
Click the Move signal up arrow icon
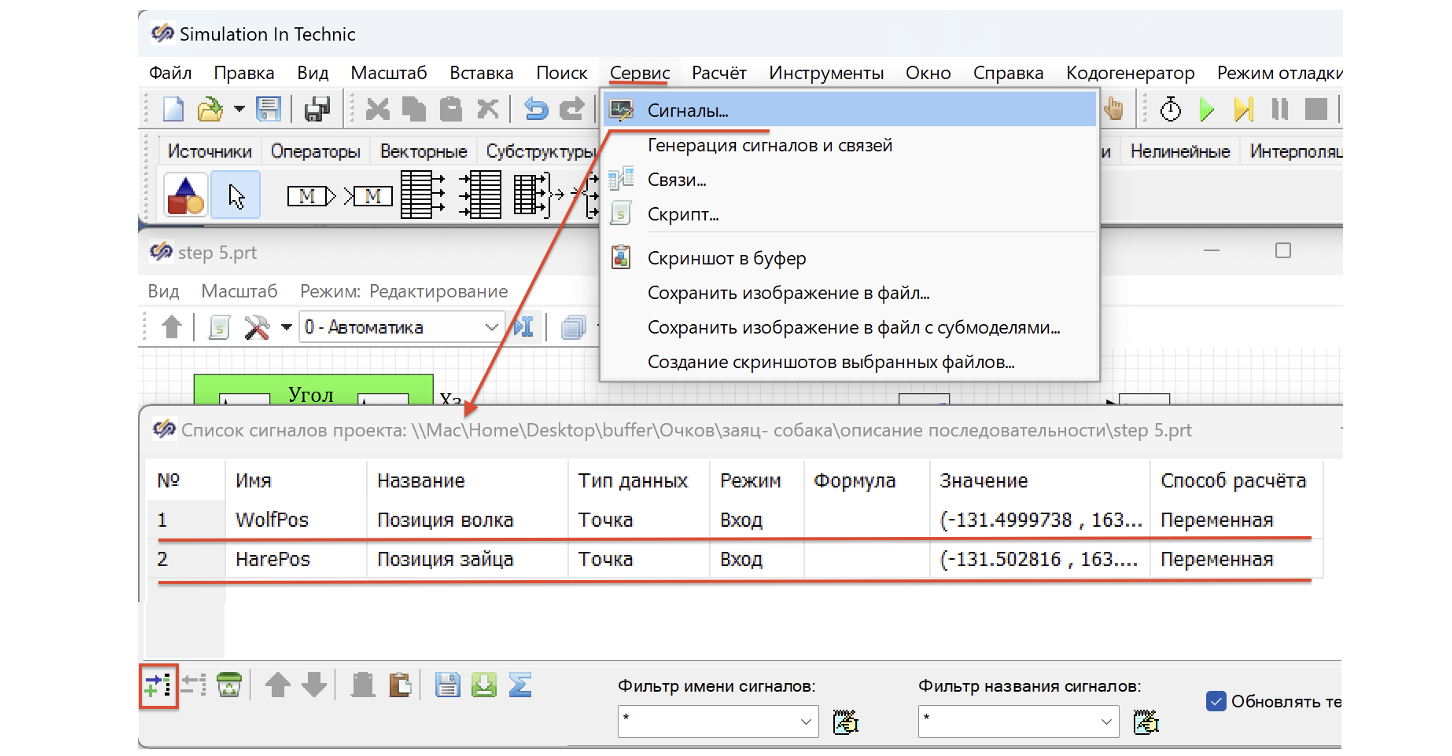click(278, 684)
